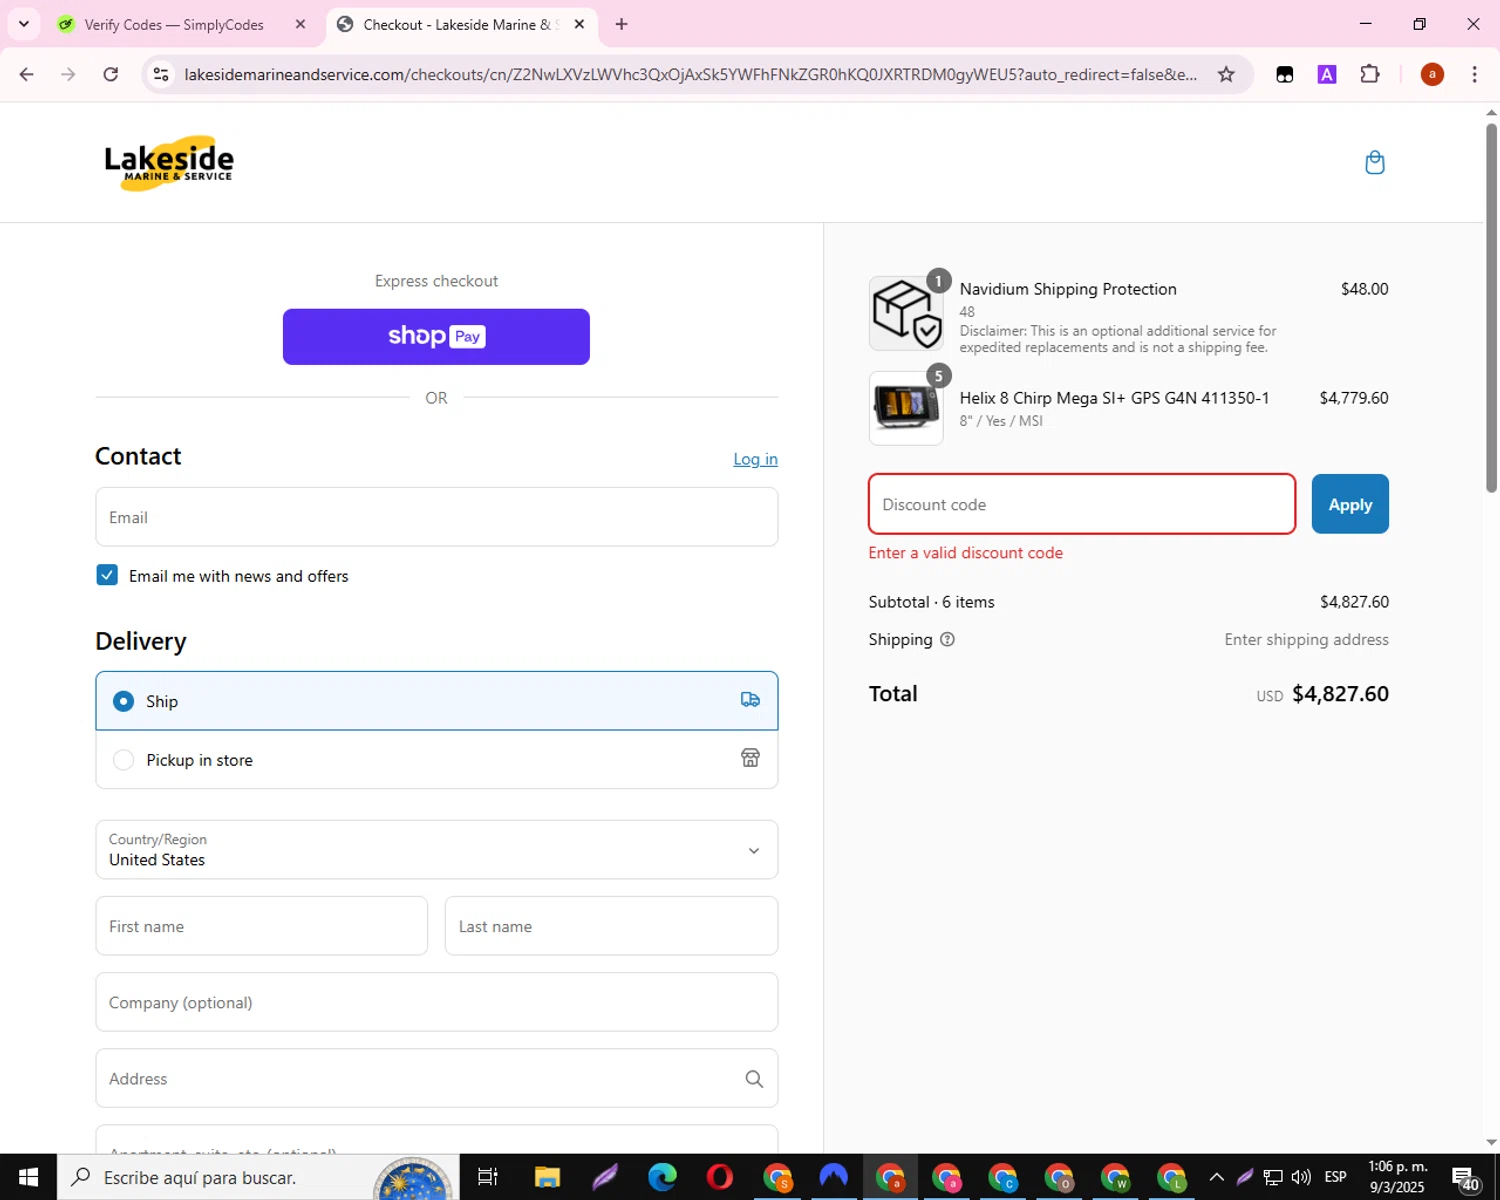Click the address bar URL
The height and width of the screenshot is (1200, 1500).
(690, 74)
